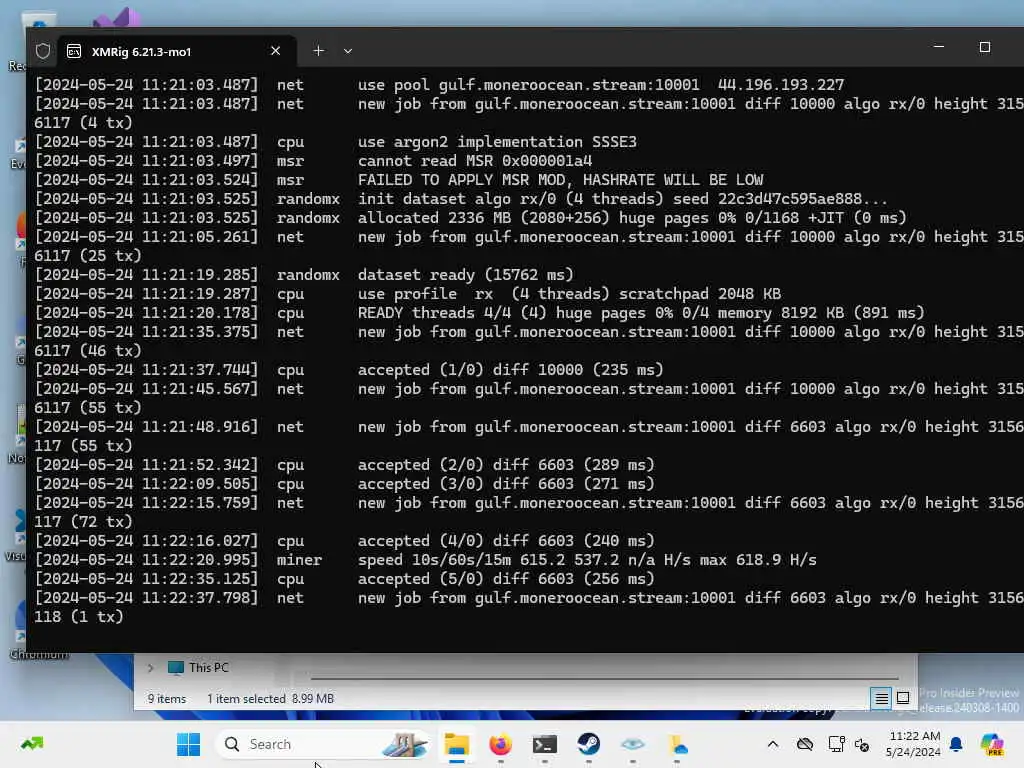Open the Windows Start menu
Image resolution: width=1024 pixels, height=768 pixels.
189,744
